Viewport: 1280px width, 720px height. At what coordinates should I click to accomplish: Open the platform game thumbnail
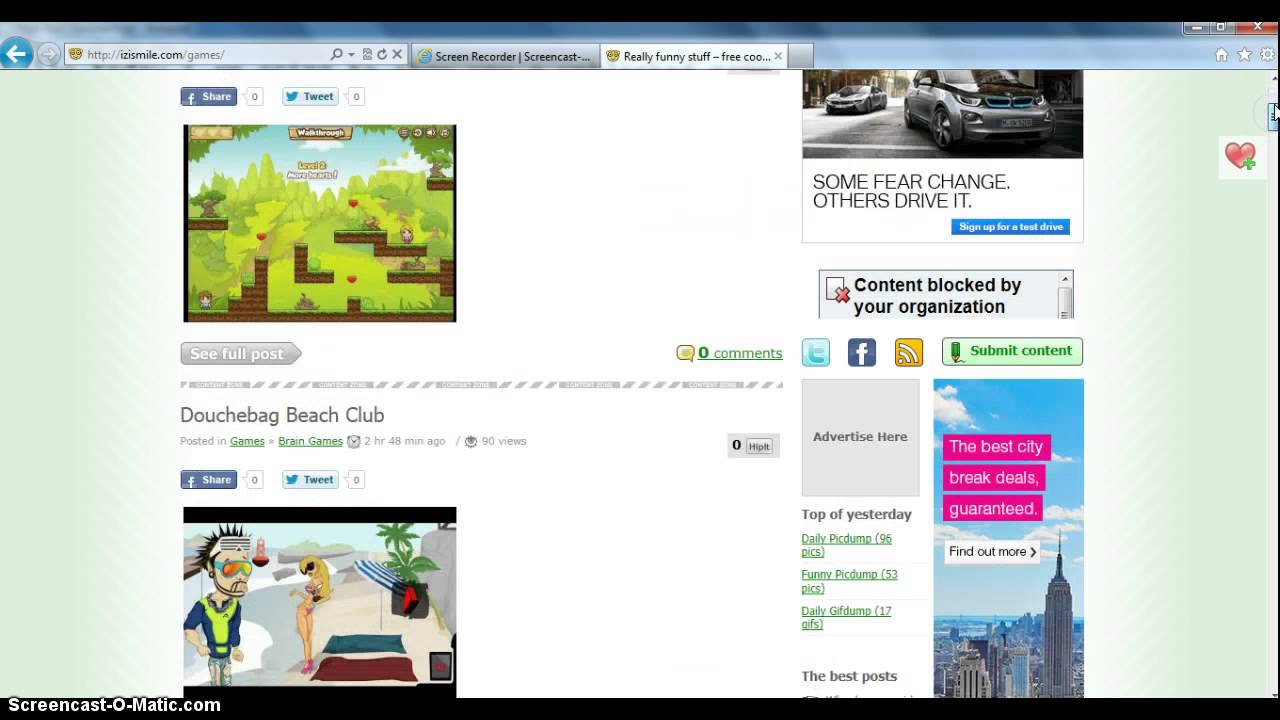pos(320,223)
